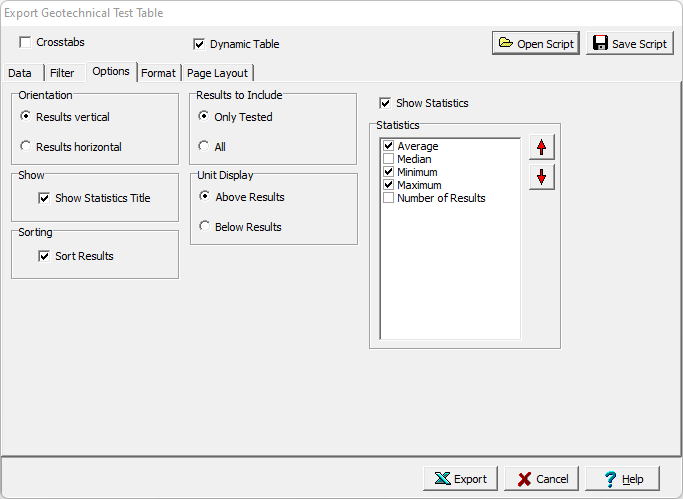Enable the Crosstabs checkbox
Screen dimensions: 683x499
pyautogui.click(x=26, y=43)
